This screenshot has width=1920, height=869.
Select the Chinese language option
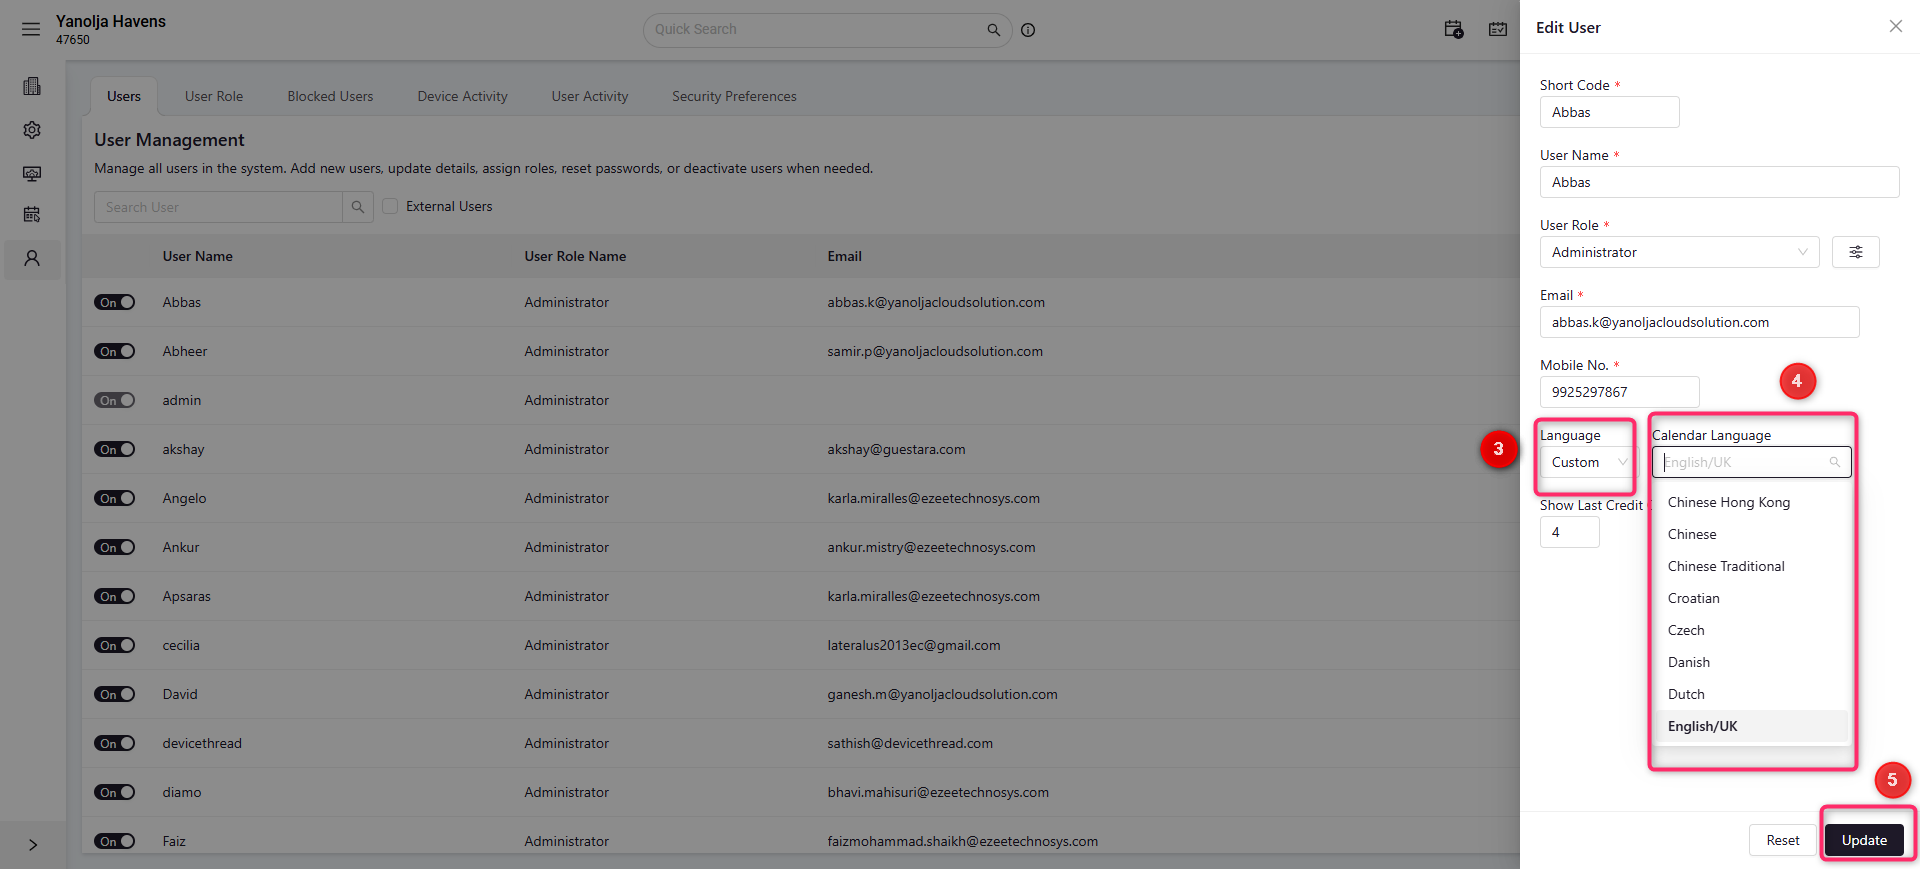point(1750,534)
